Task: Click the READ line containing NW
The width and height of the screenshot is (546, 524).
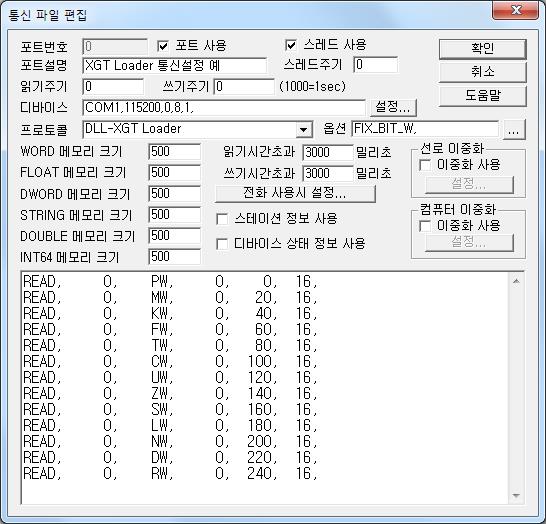Action: point(170,442)
